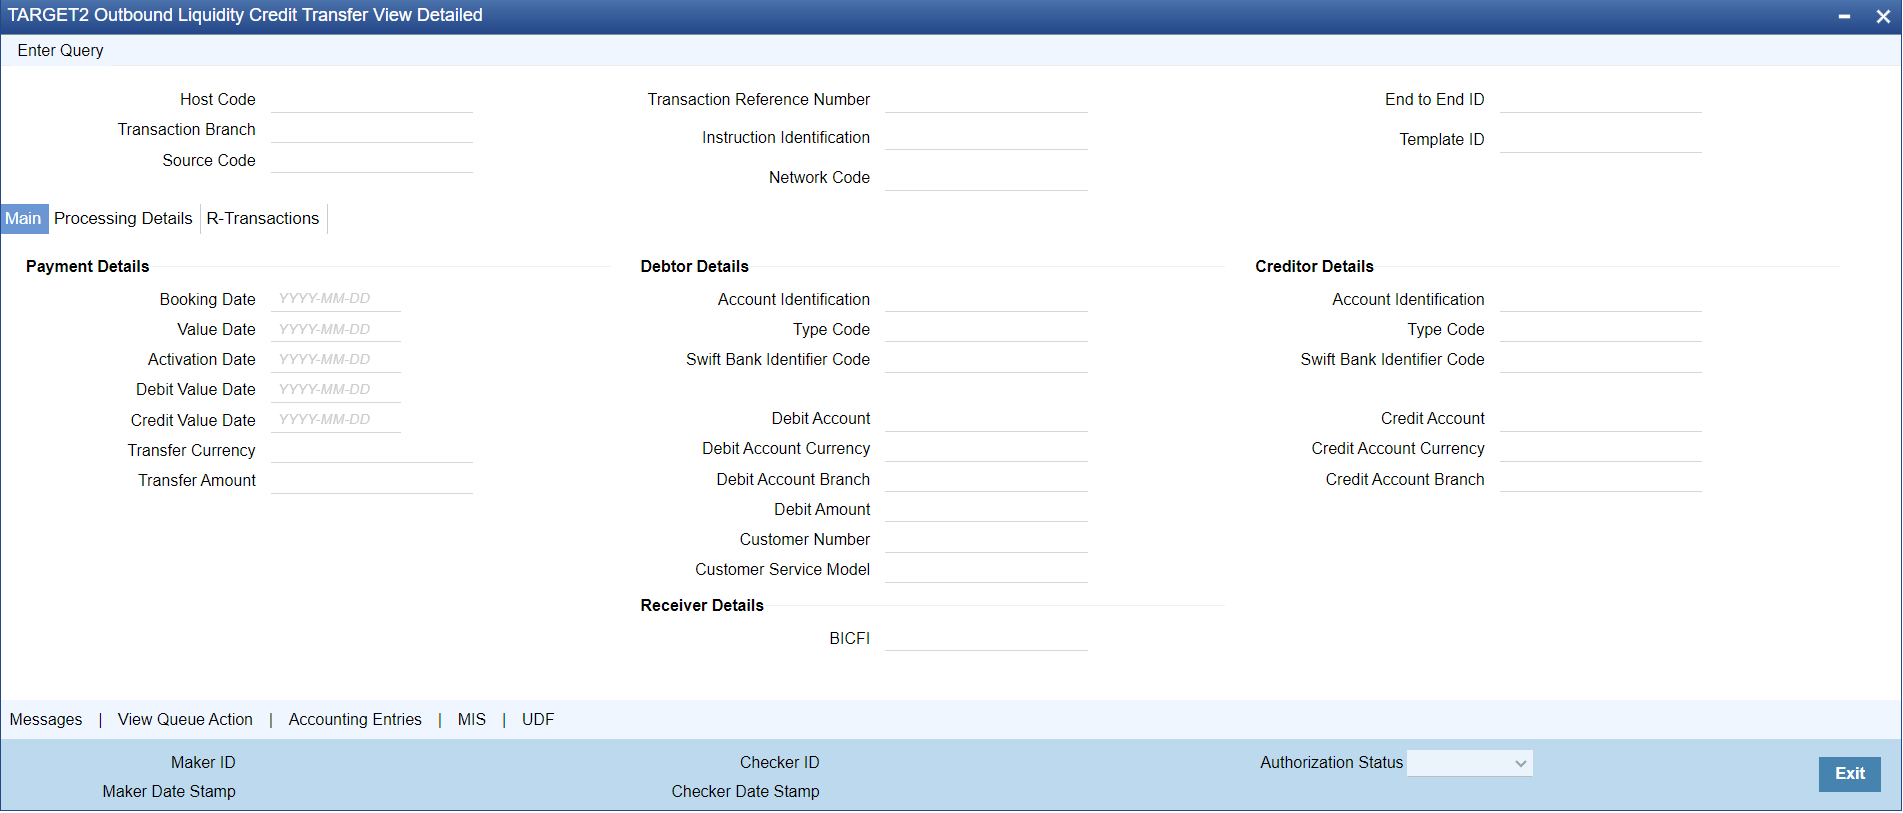Click Enter Query in the toolbar
The width and height of the screenshot is (1903, 813).
60,50
